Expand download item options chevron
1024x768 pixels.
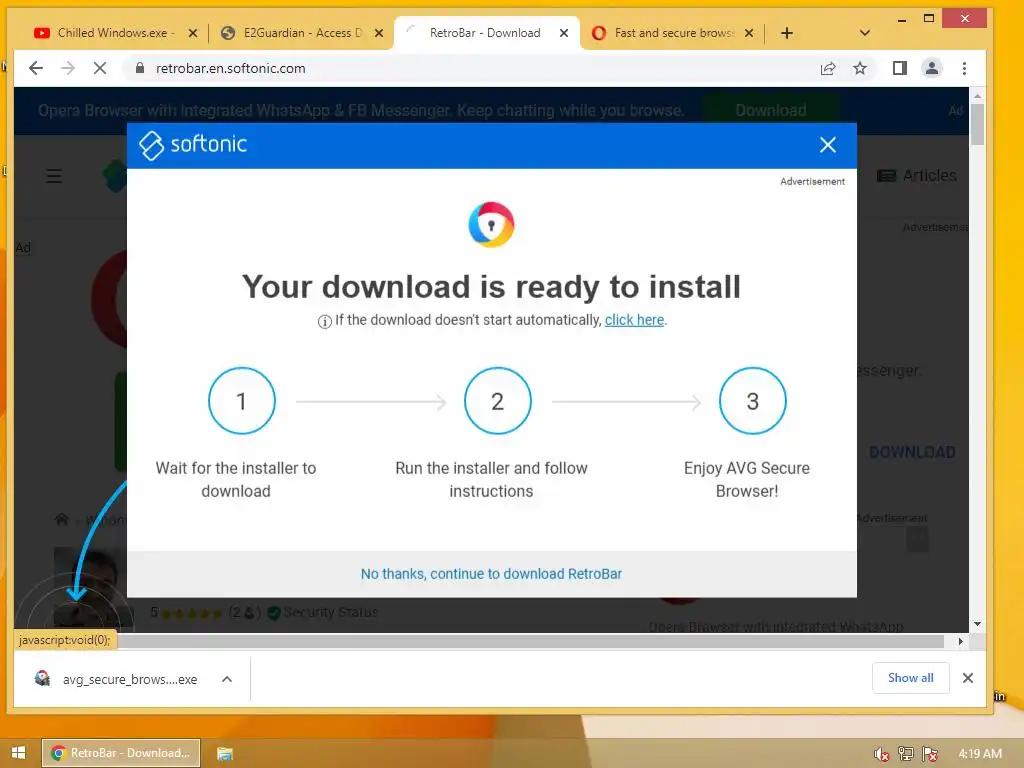point(227,679)
